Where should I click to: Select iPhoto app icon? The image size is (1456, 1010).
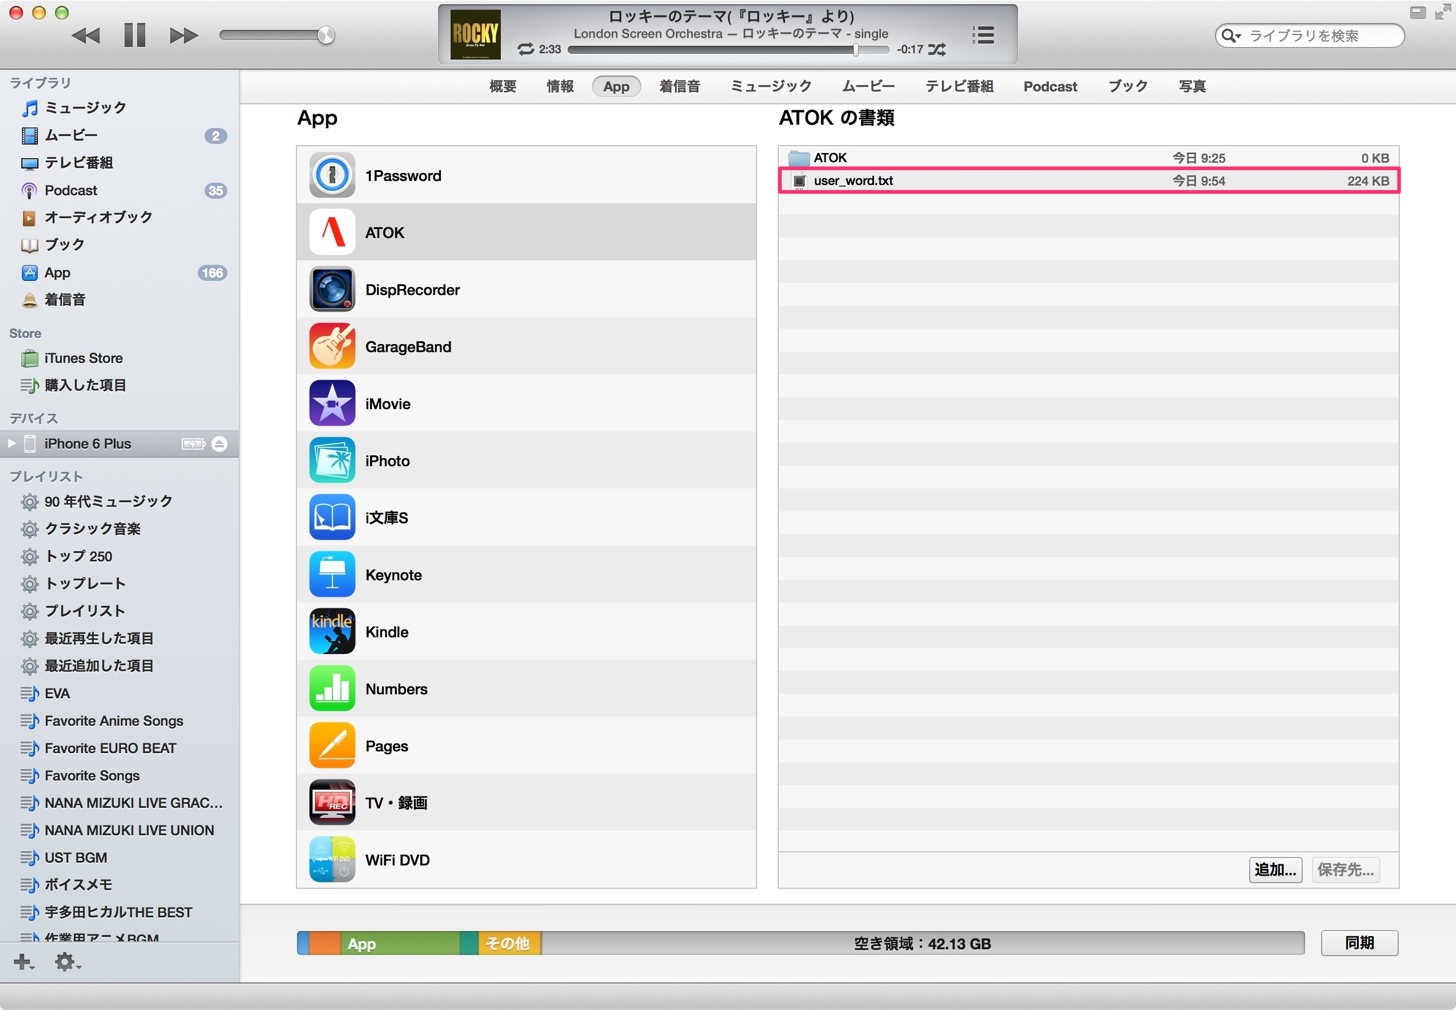[332, 460]
